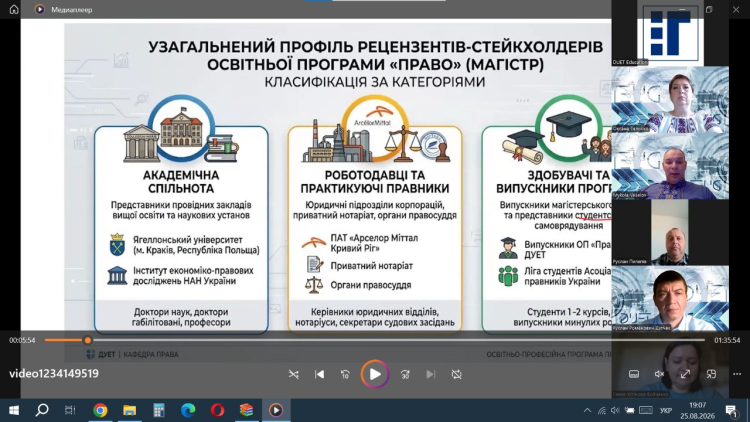Click the total duration 01:35:54
The width and height of the screenshot is (750, 422).
727,341
